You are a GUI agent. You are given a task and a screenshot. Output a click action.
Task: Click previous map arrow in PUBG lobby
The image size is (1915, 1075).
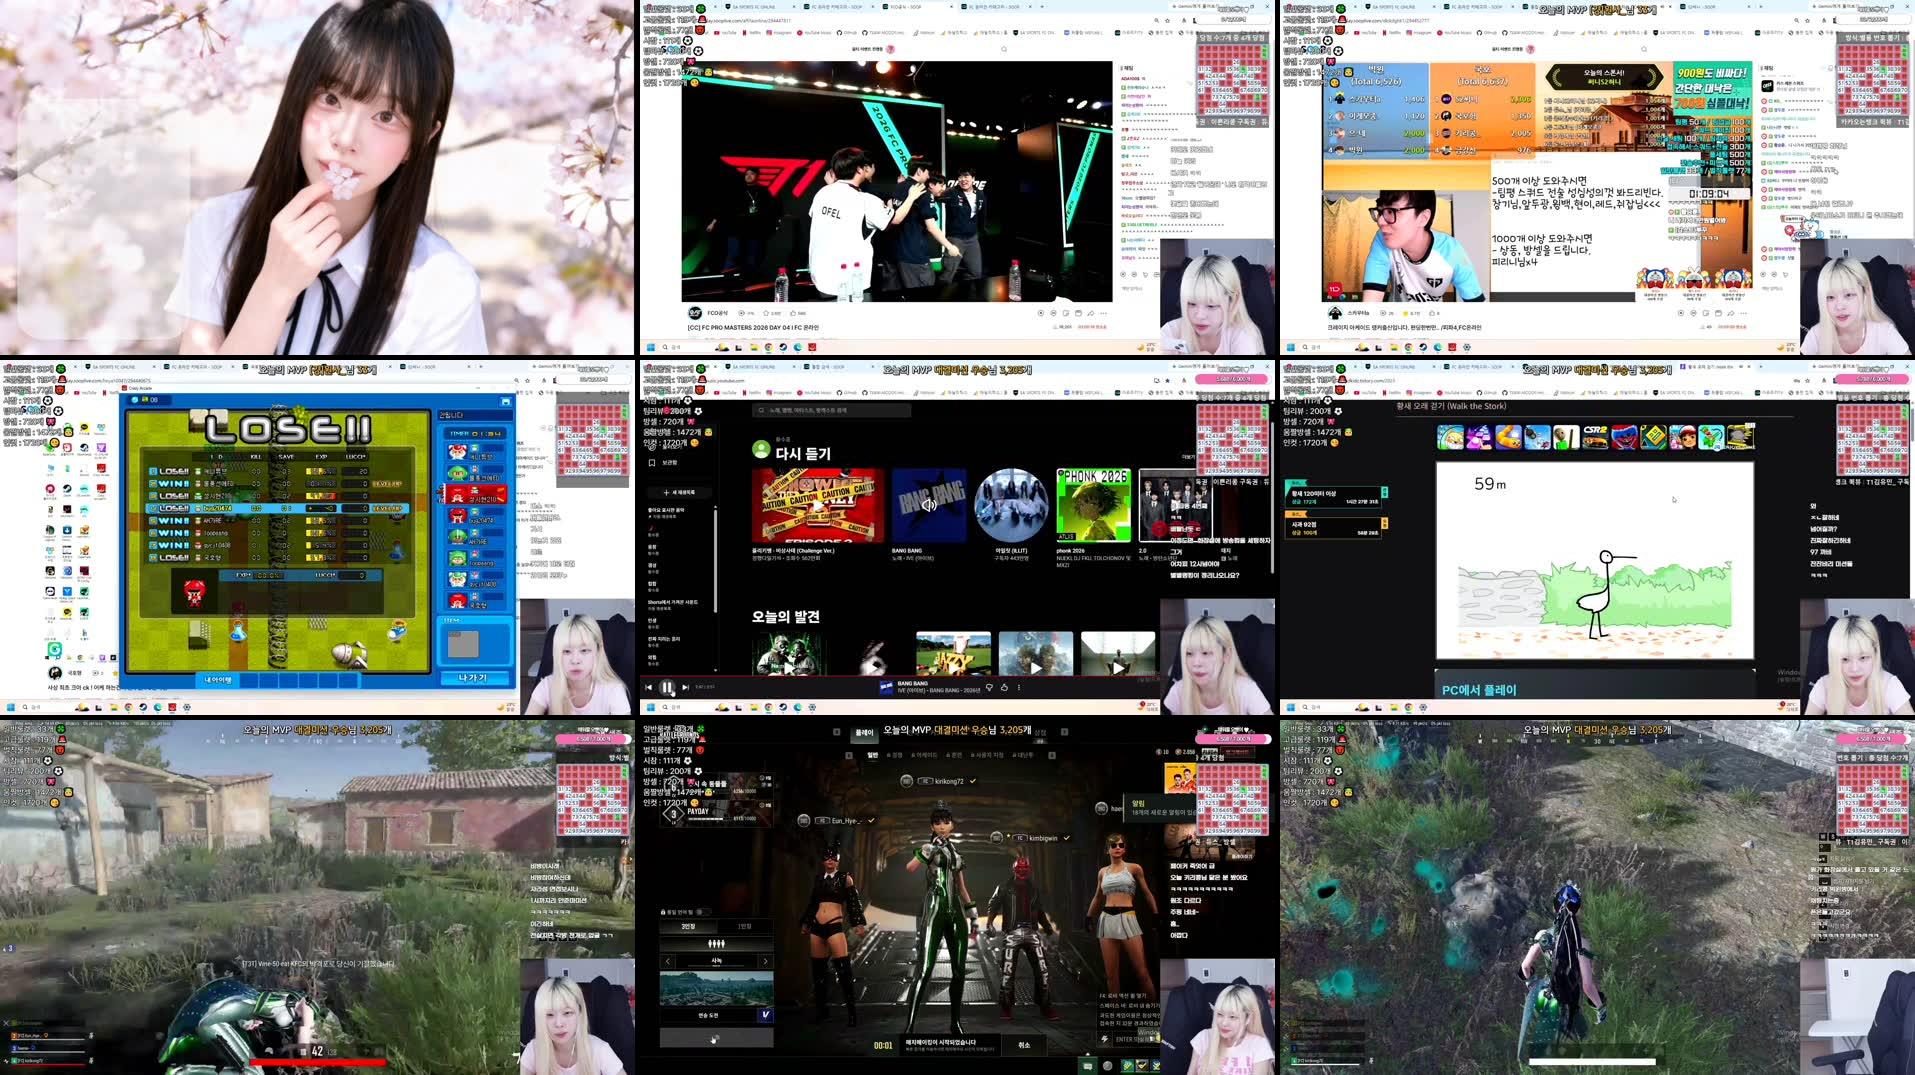[x=668, y=961]
